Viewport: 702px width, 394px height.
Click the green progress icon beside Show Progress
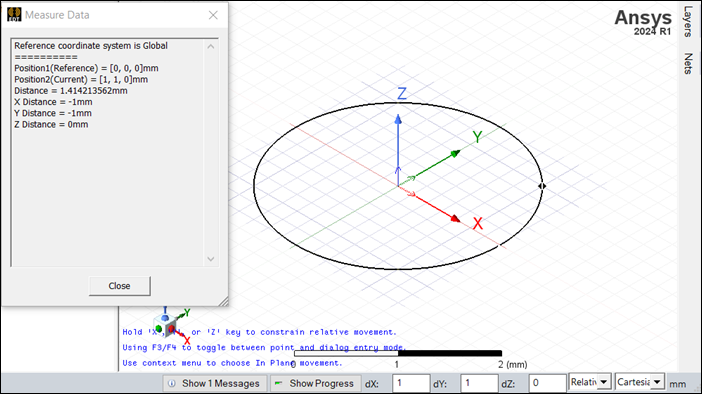pos(278,383)
